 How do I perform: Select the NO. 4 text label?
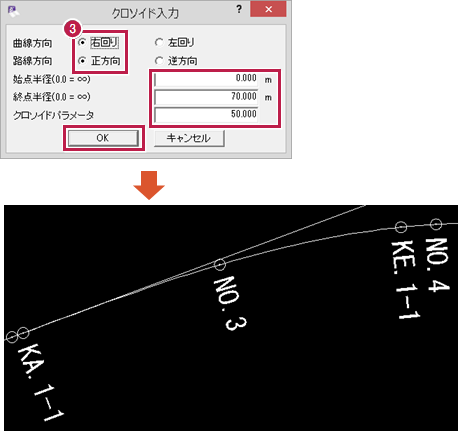point(437,265)
